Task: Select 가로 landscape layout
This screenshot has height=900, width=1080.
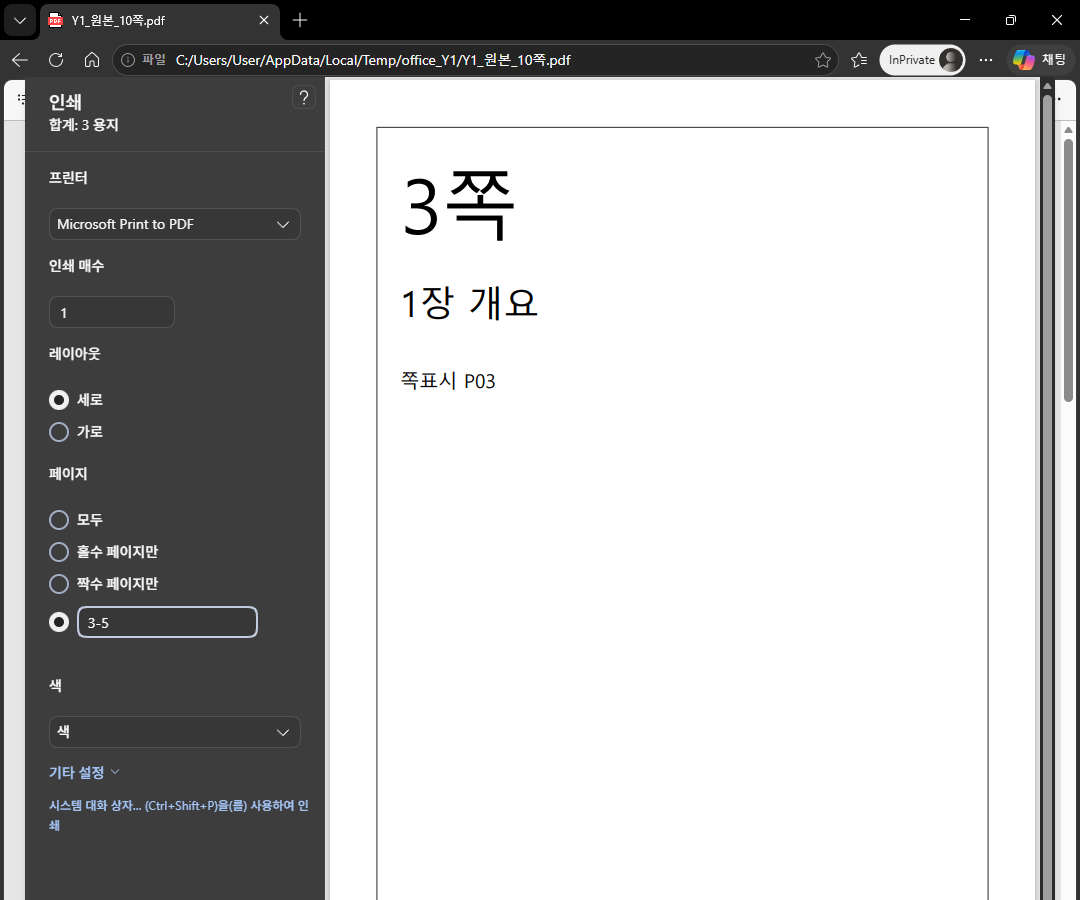Action: click(59, 432)
